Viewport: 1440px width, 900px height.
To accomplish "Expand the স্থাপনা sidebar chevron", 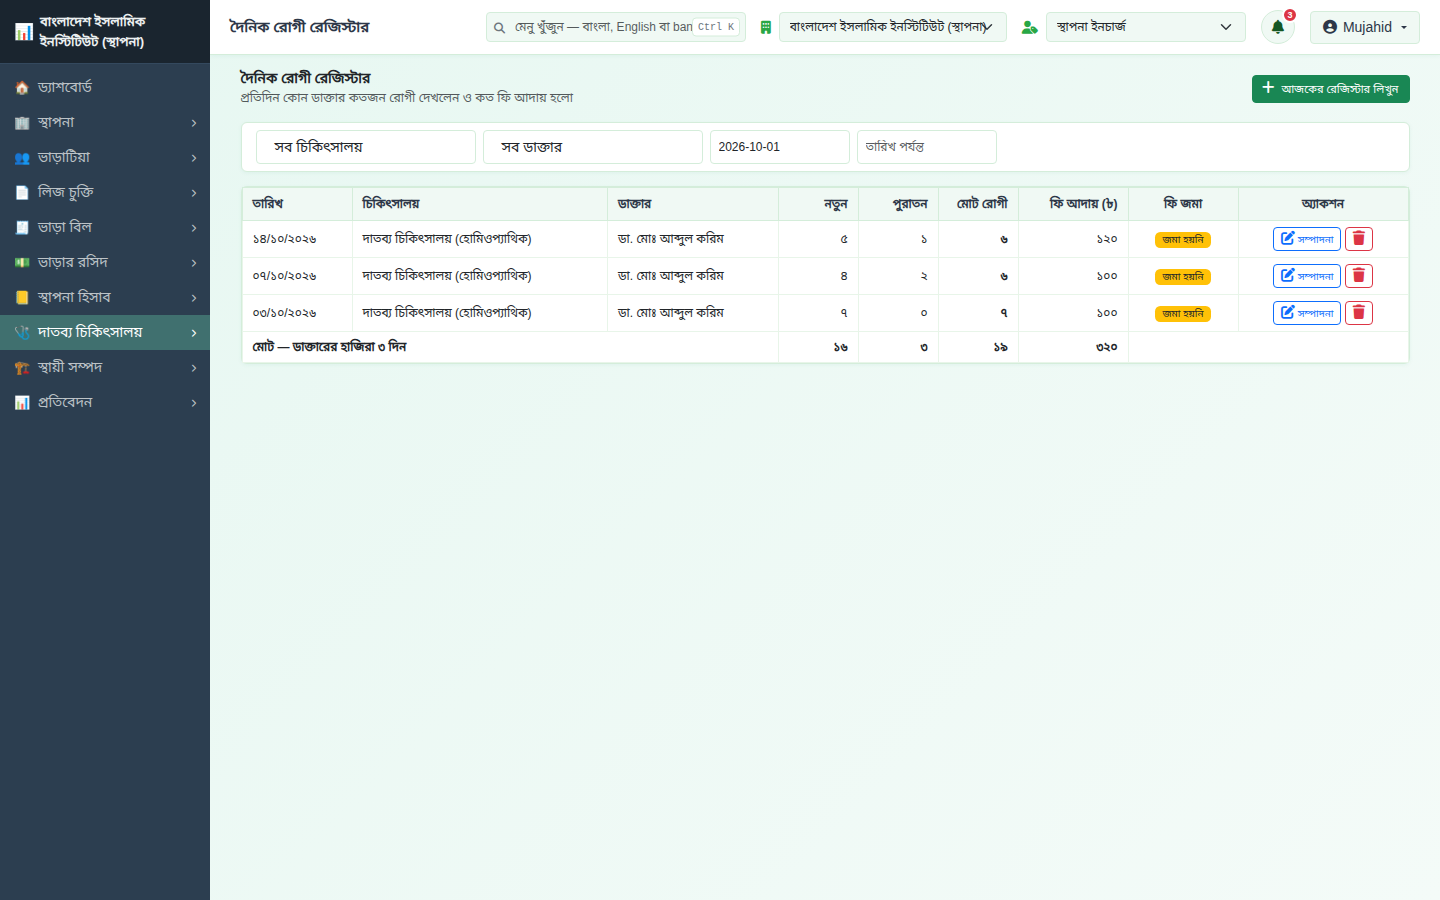I will [194, 123].
